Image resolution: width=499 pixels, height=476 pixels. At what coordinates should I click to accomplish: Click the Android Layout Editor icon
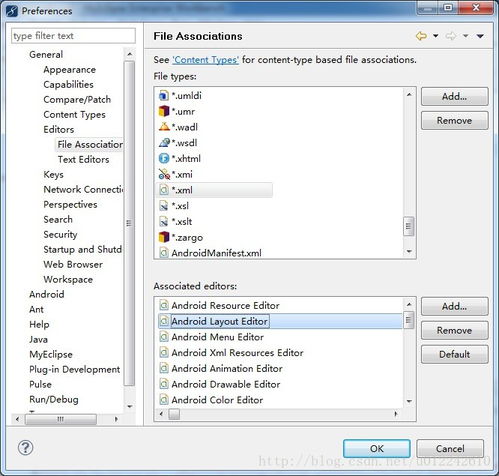click(x=163, y=321)
